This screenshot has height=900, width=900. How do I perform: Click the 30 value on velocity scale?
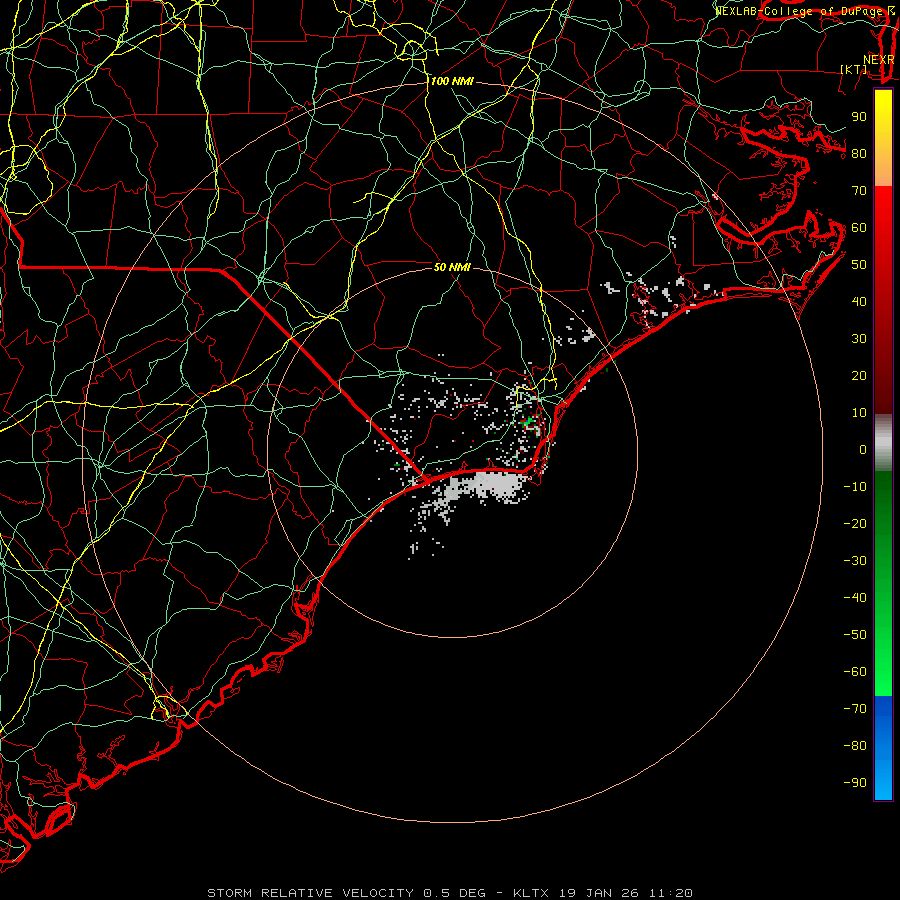tap(859, 339)
